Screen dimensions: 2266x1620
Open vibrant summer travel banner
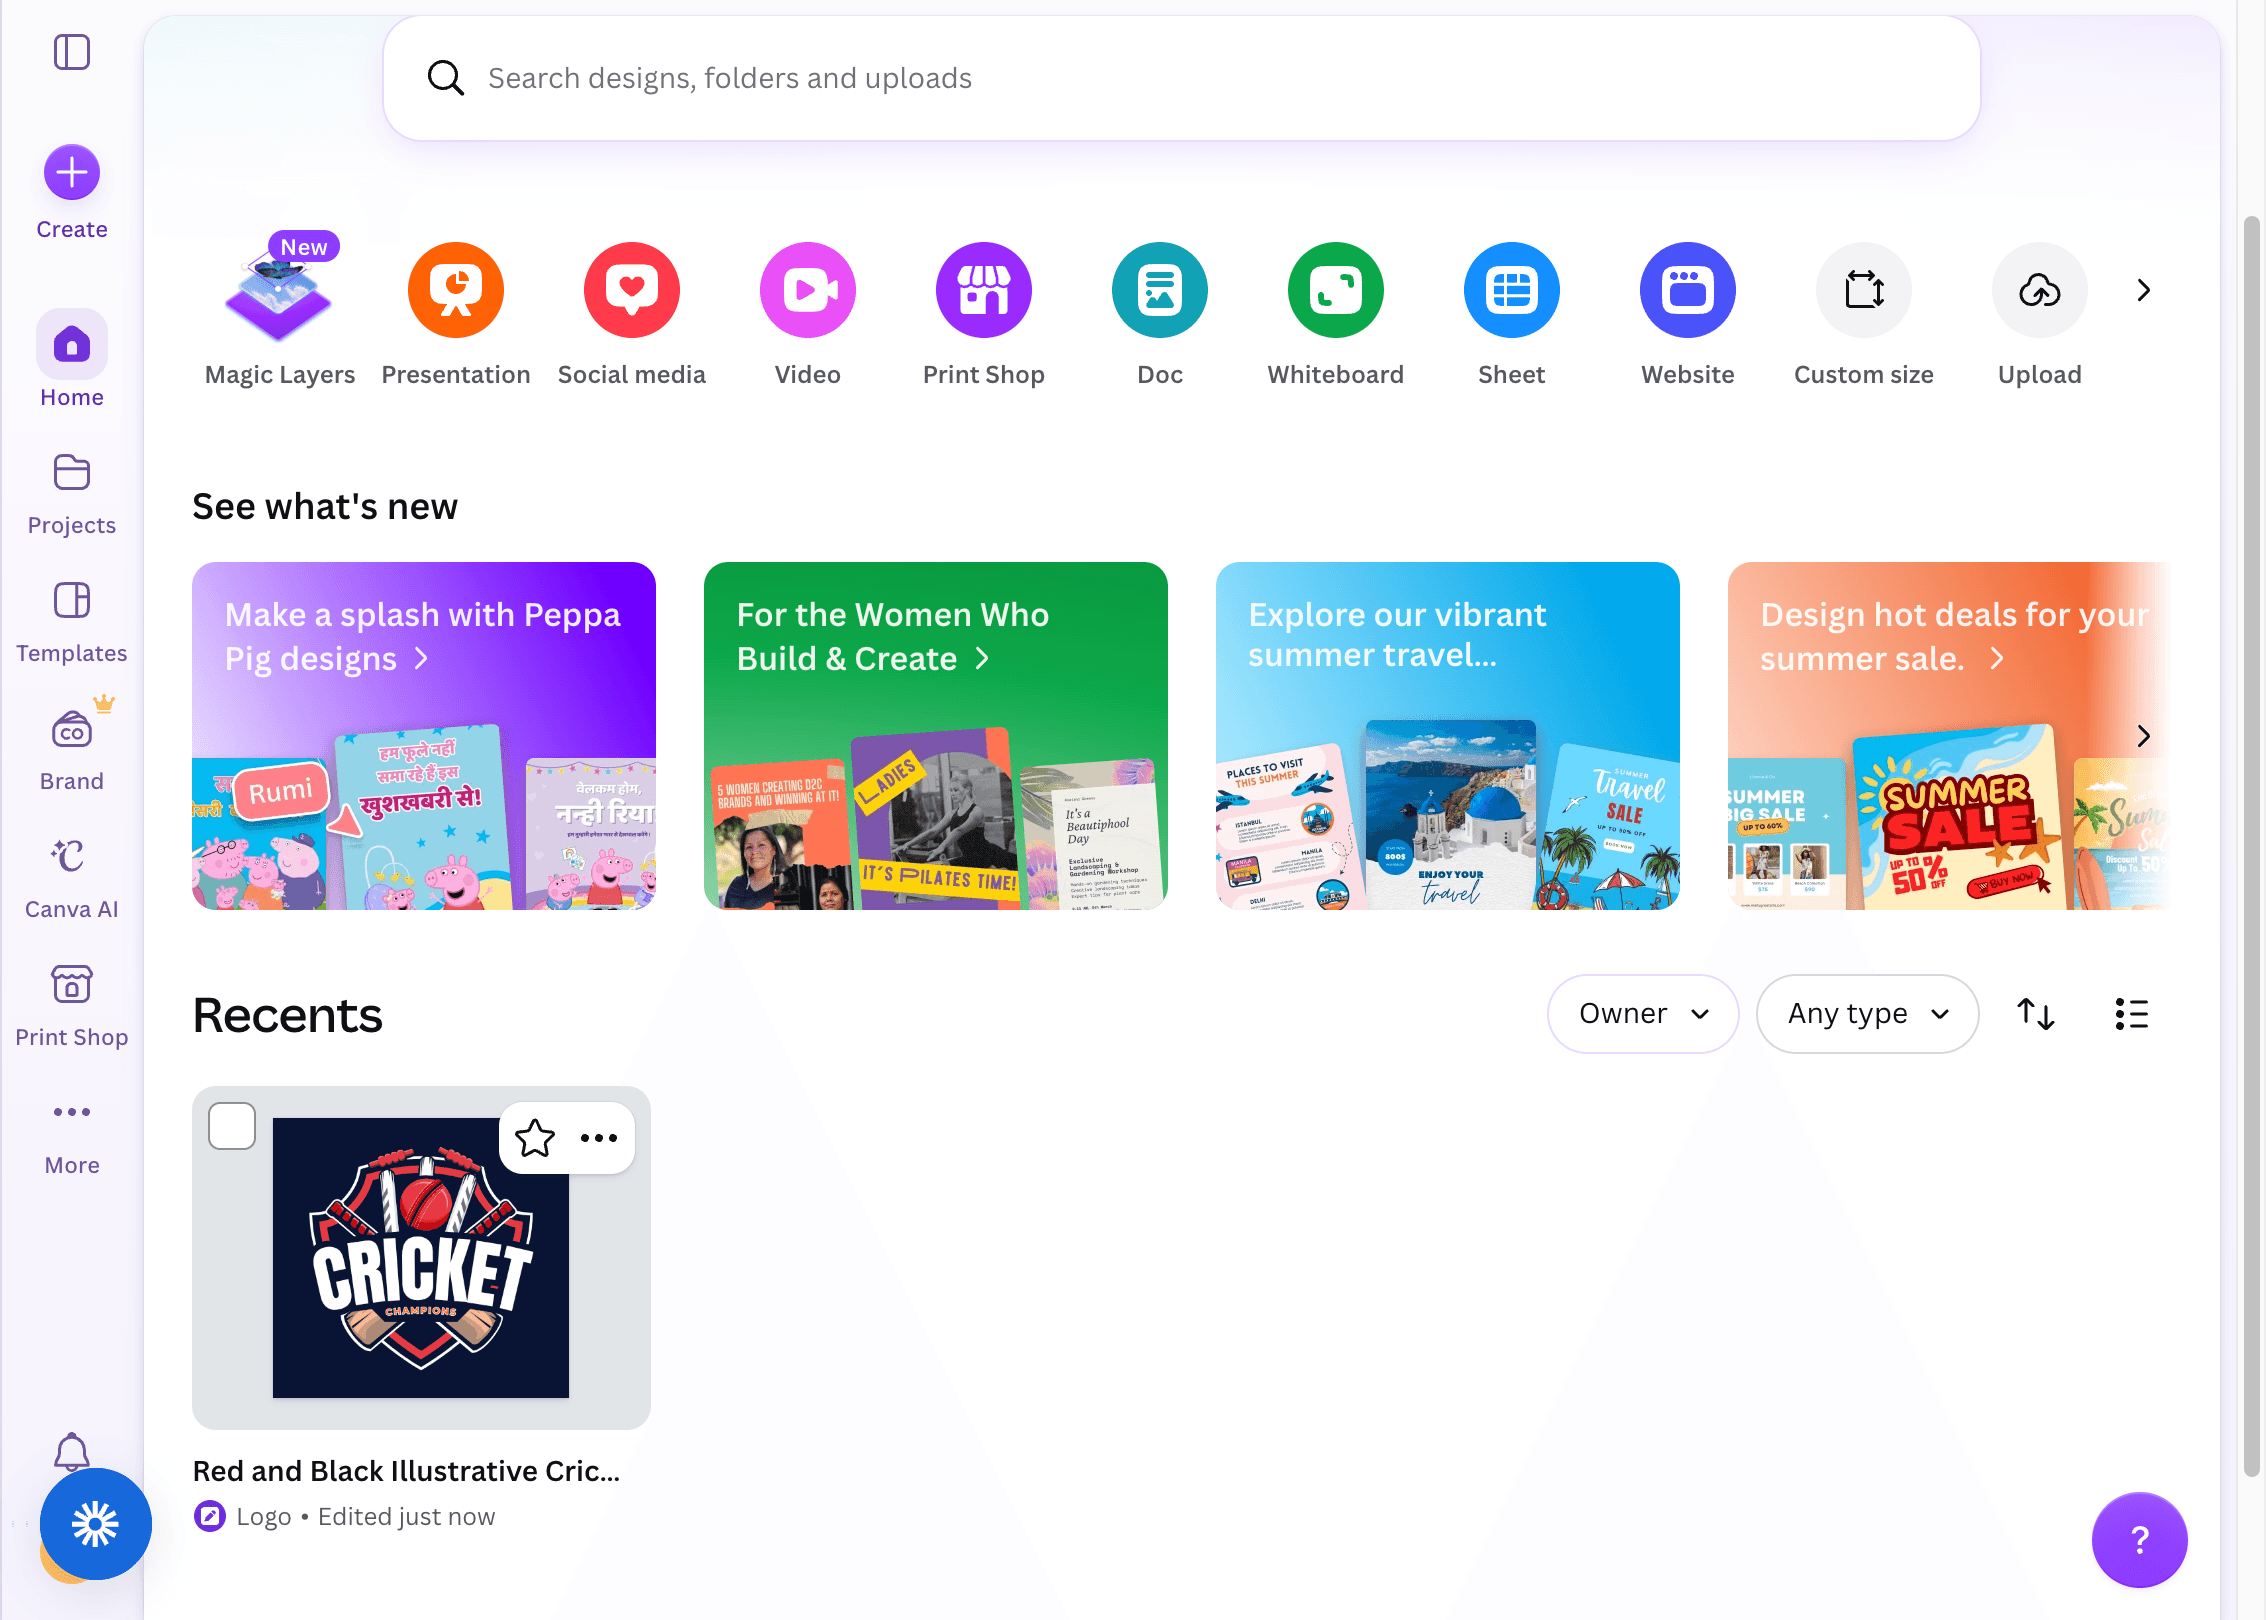coord(1448,736)
